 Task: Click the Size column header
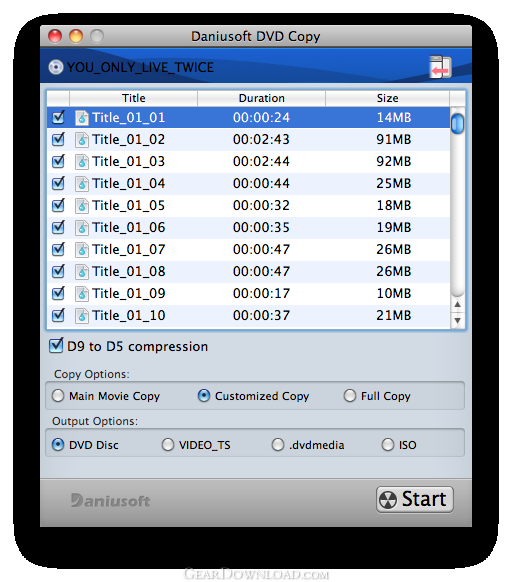[x=387, y=98]
